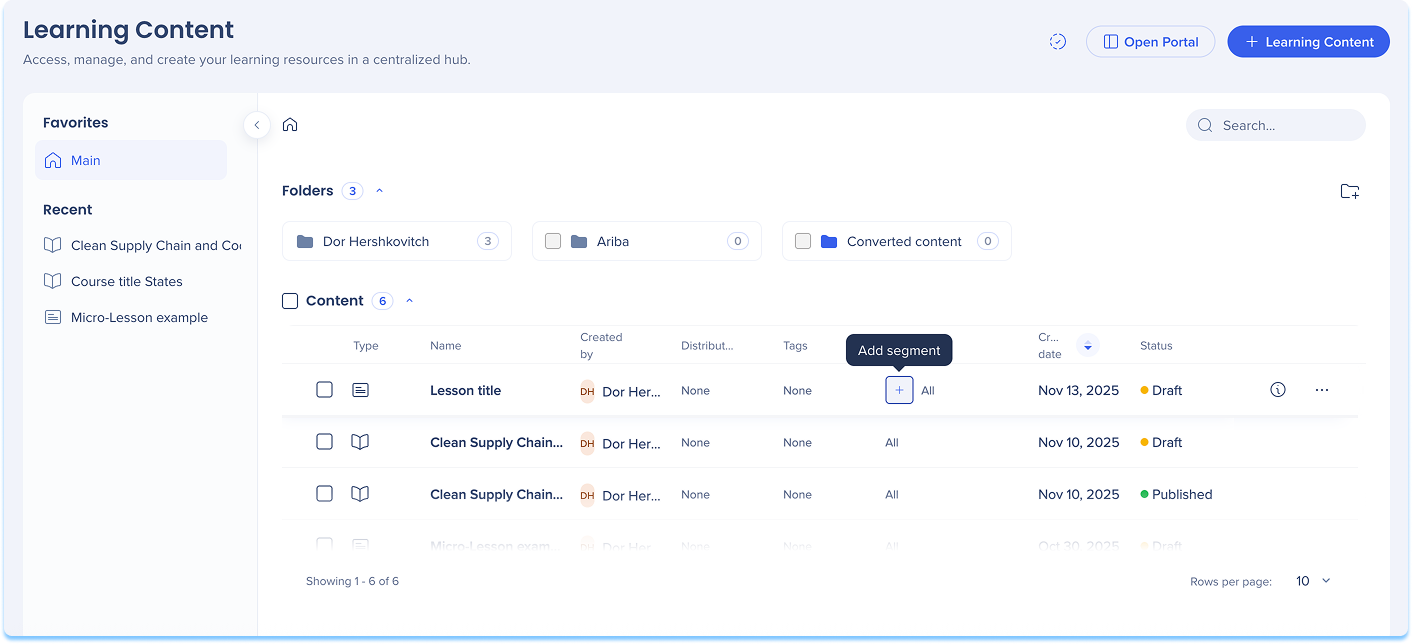
Task: Select the Ariba folder checkbox
Action: click(553, 241)
